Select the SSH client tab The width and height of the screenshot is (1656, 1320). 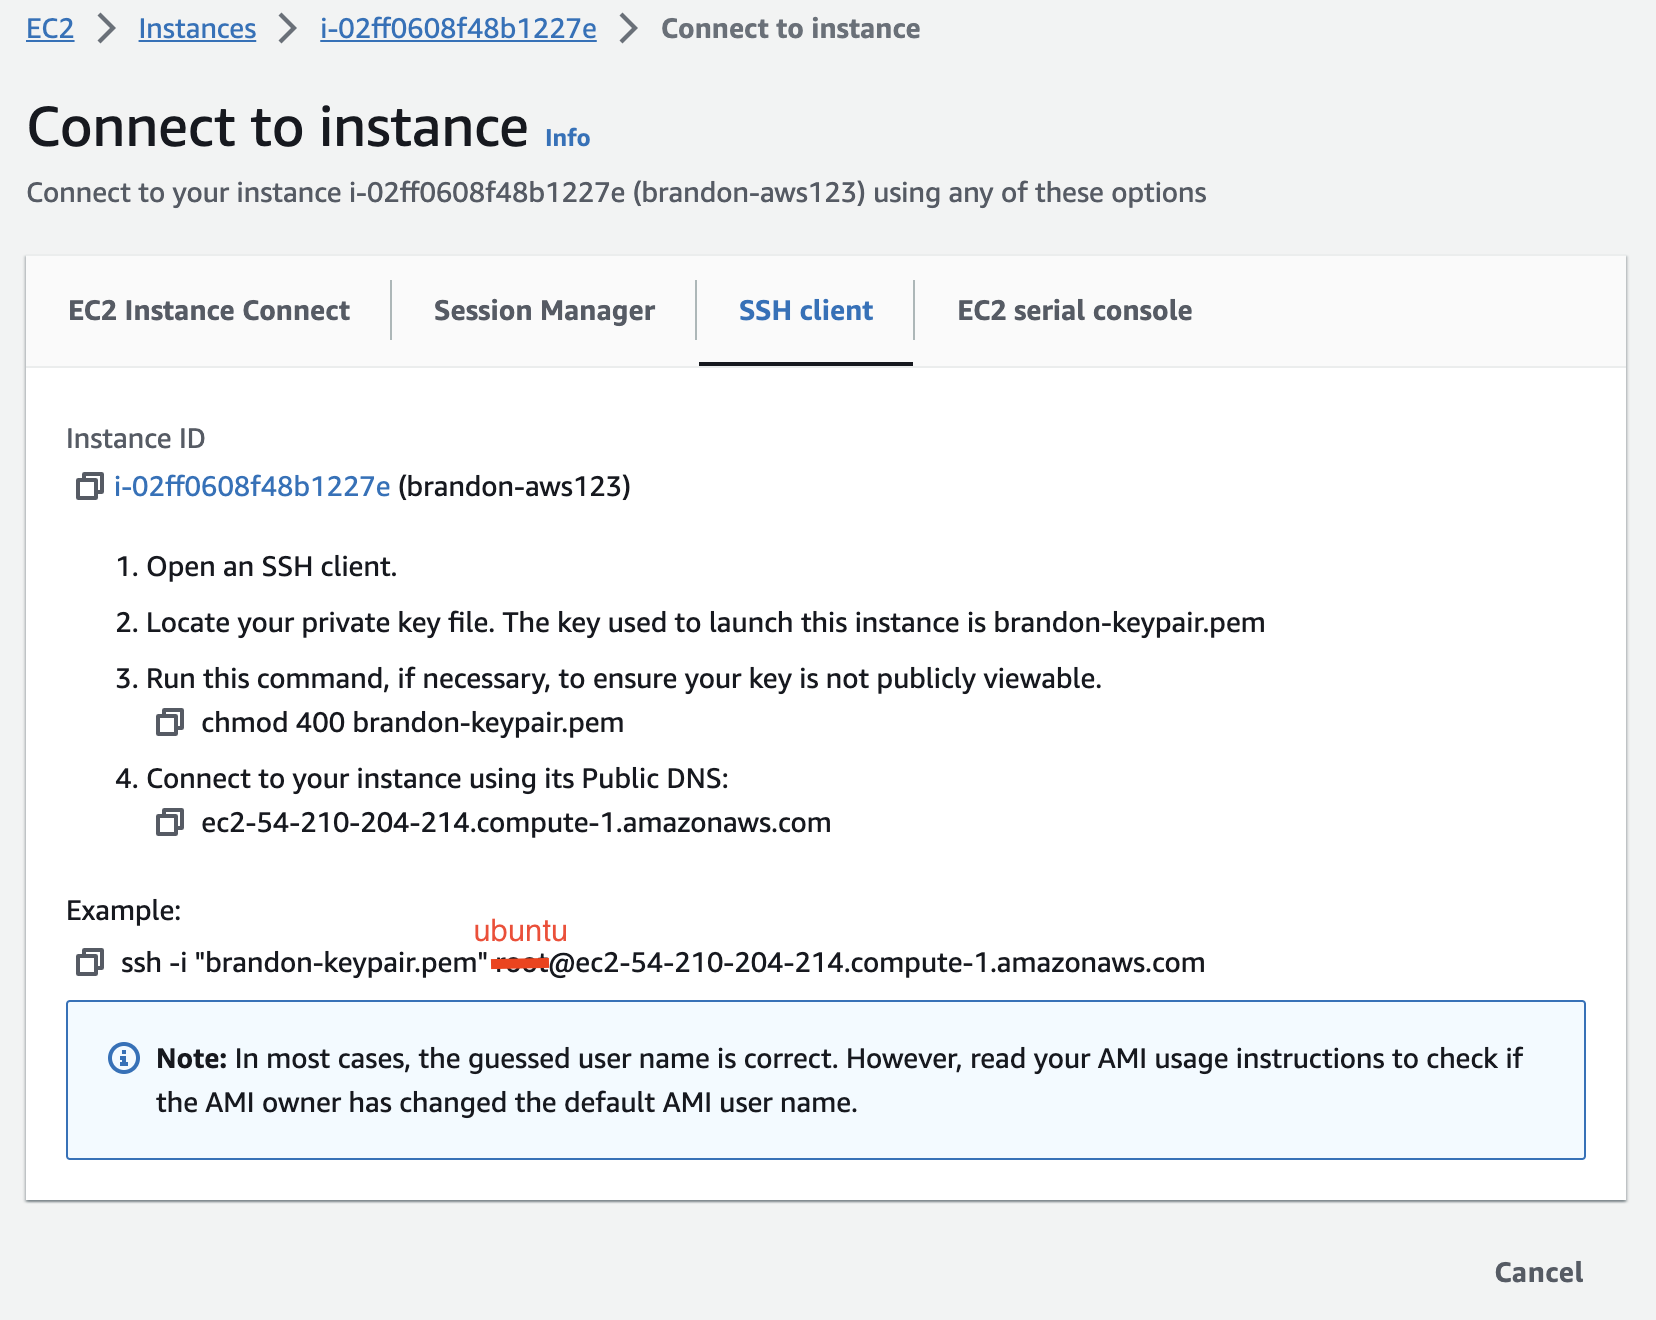click(x=806, y=311)
